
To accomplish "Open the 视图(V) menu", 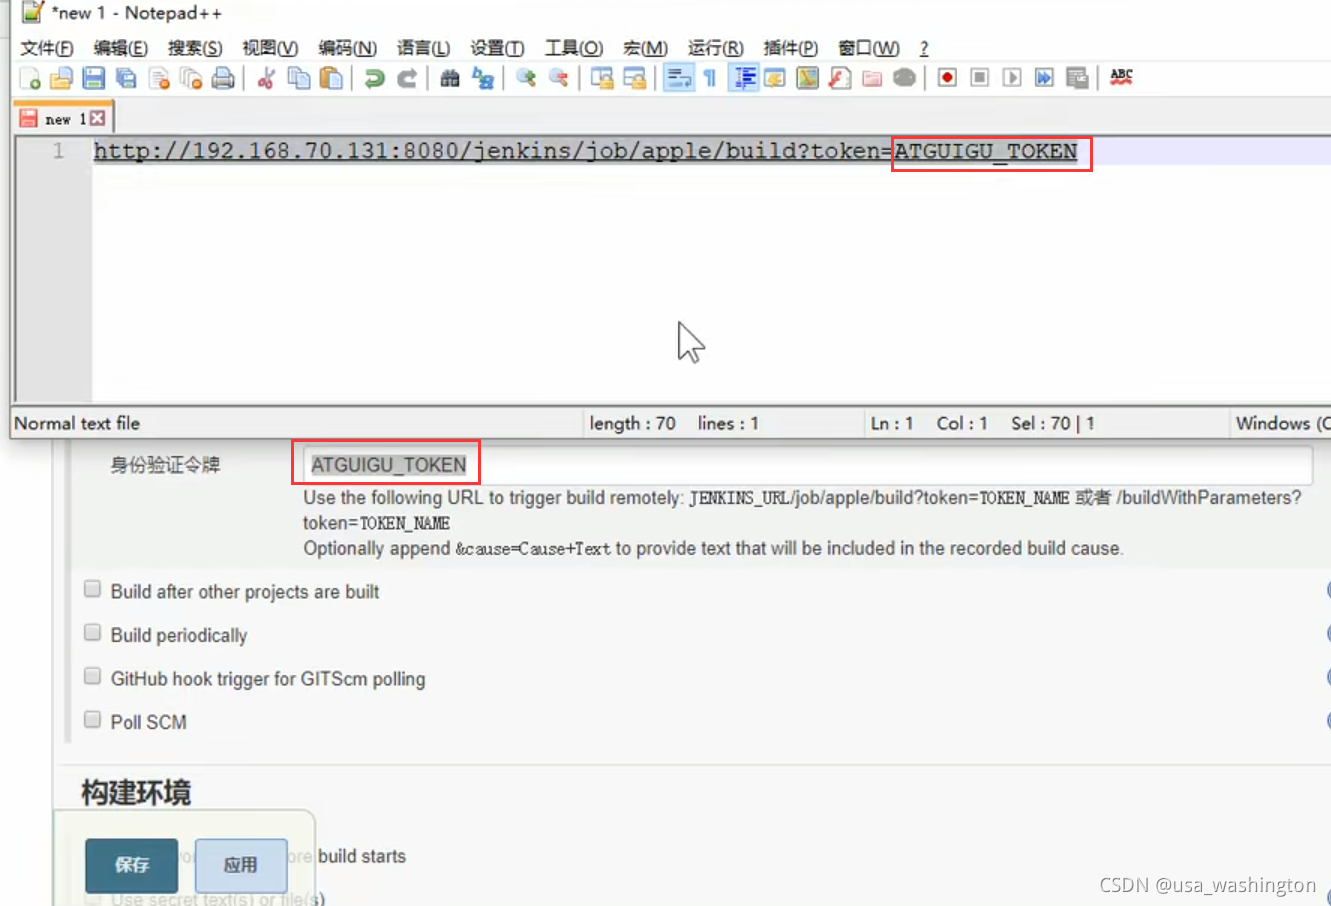I will coord(270,48).
